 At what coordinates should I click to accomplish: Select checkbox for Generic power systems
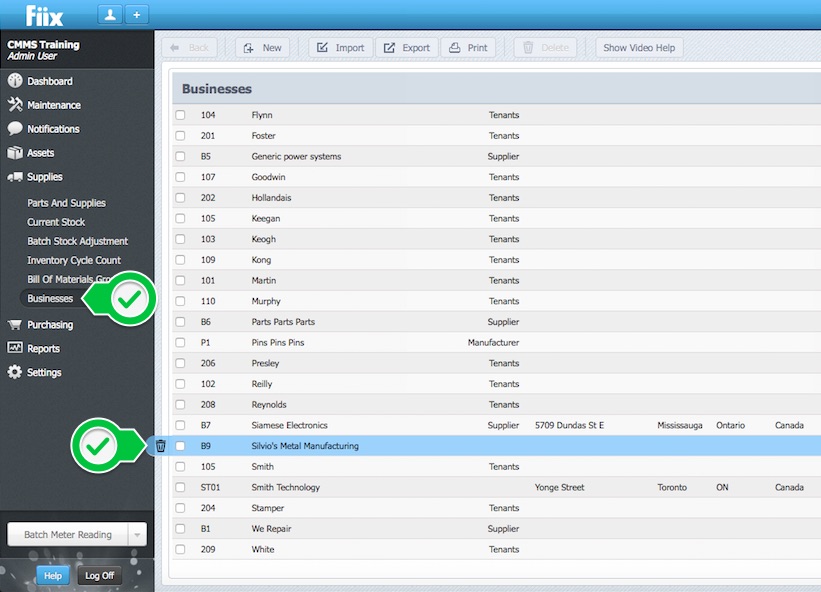pyautogui.click(x=180, y=156)
